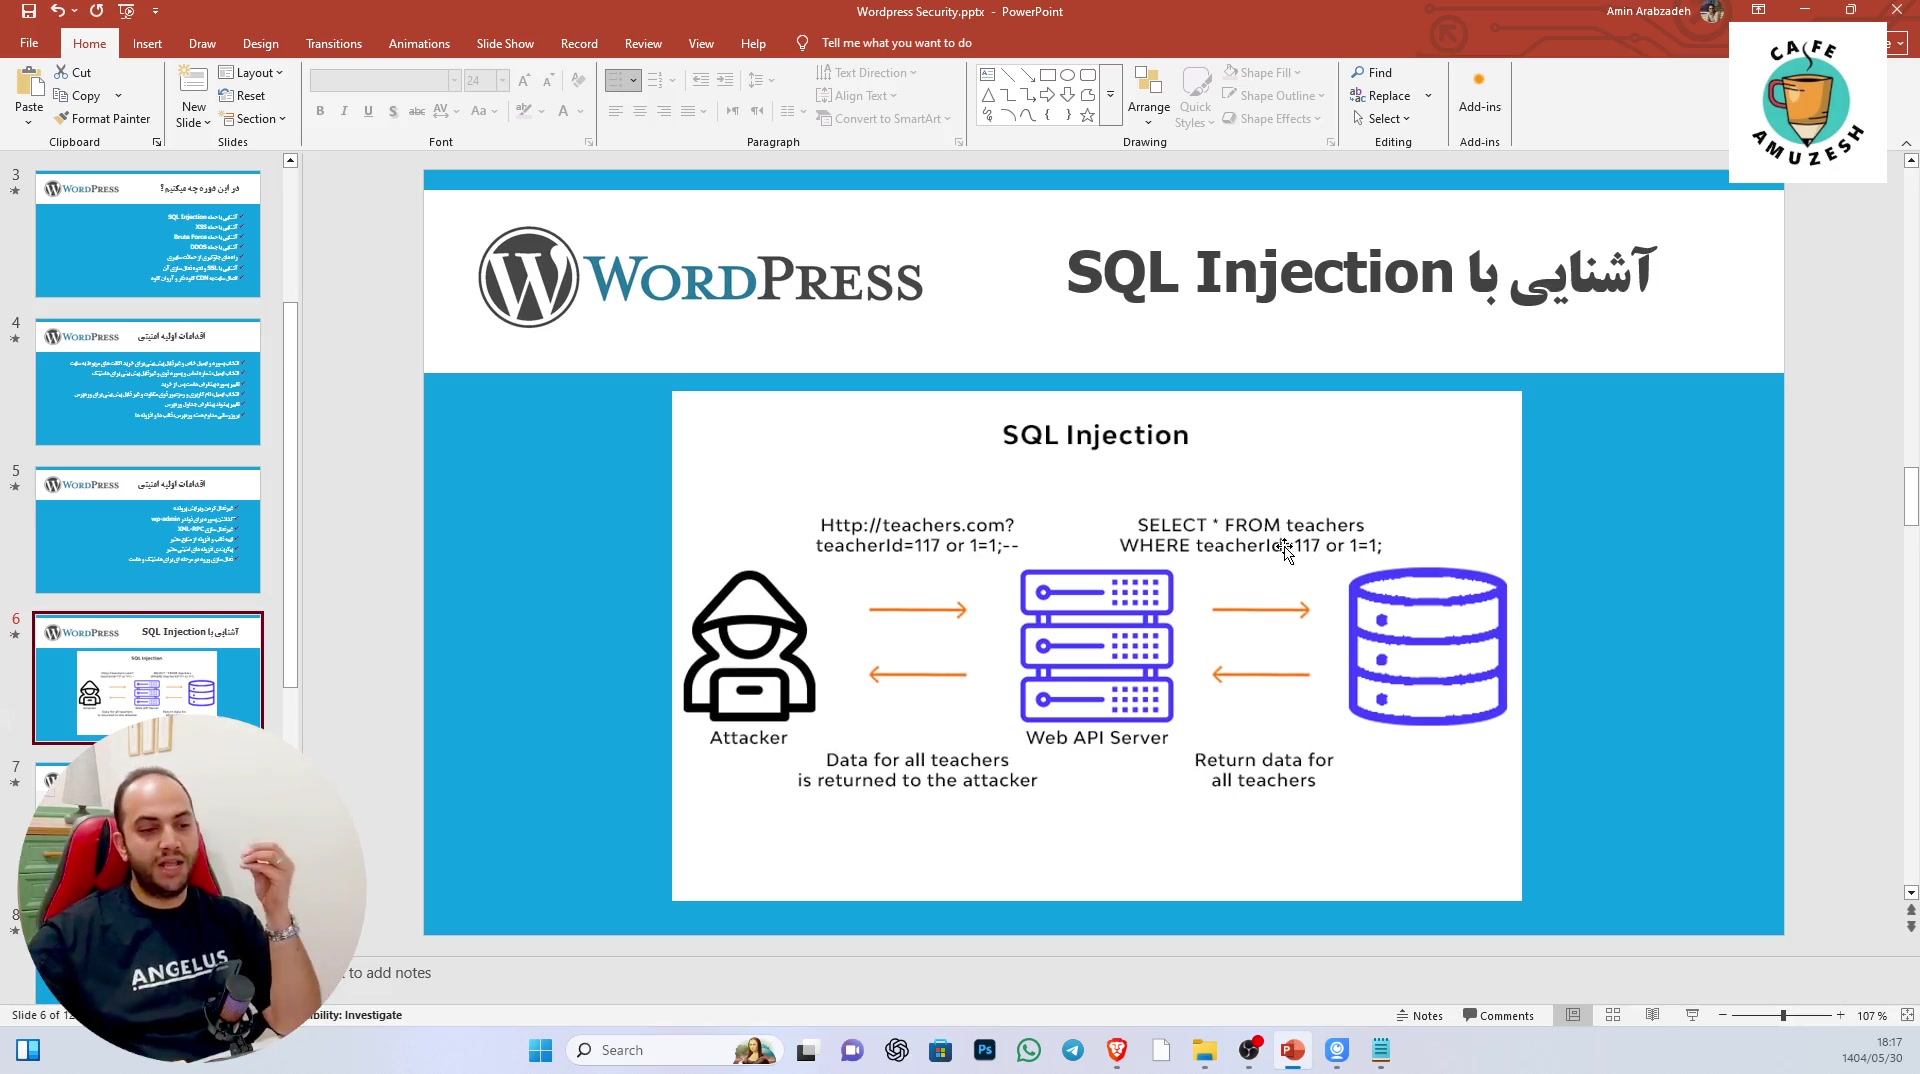This screenshot has height=1074, width=1920.
Task: Click the Copy button
Action: tap(77, 96)
